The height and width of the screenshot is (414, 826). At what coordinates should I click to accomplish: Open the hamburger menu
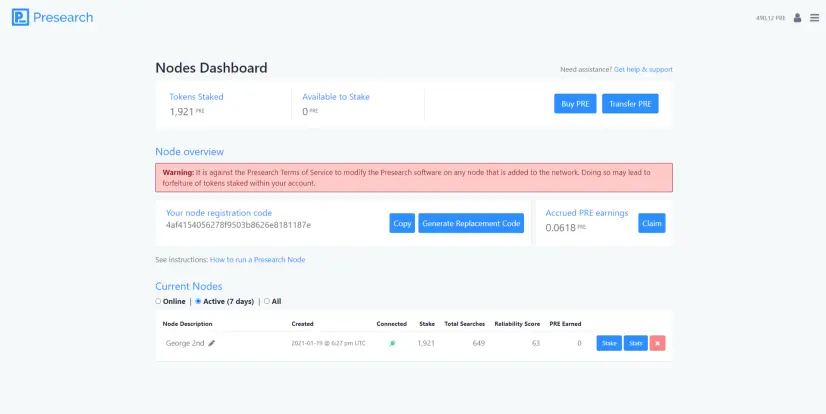click(814, 18)
